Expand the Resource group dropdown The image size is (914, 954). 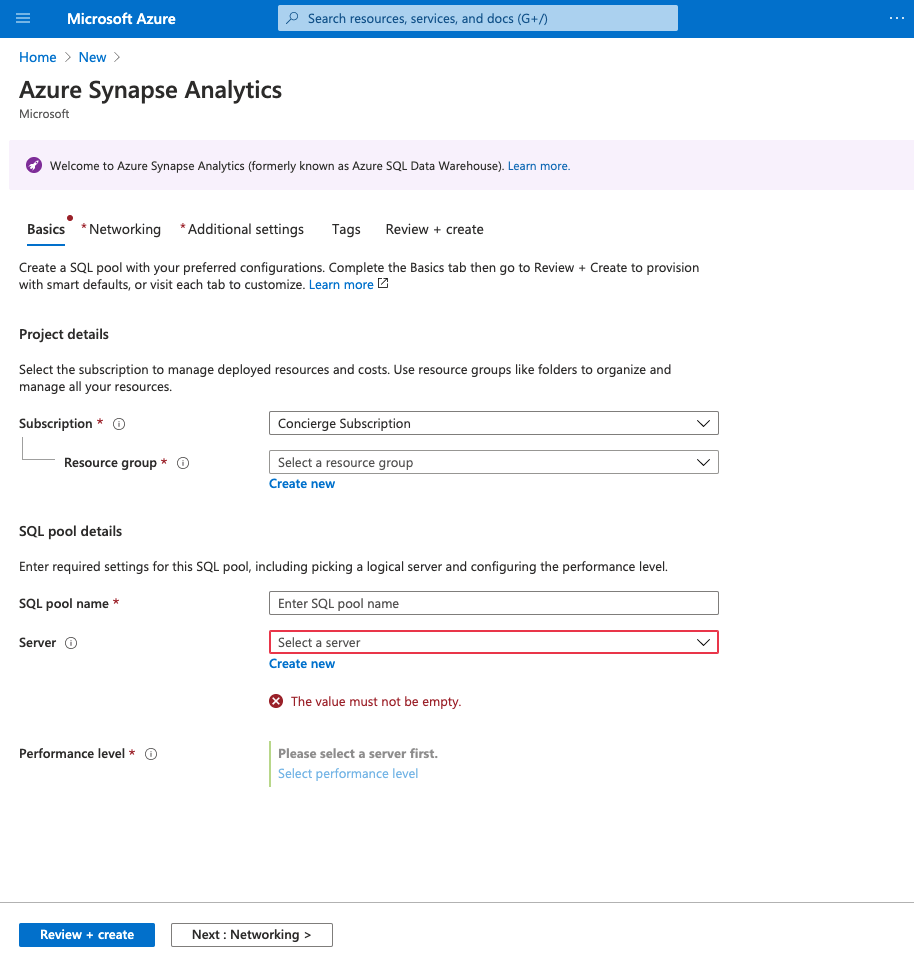click(493, 462)
